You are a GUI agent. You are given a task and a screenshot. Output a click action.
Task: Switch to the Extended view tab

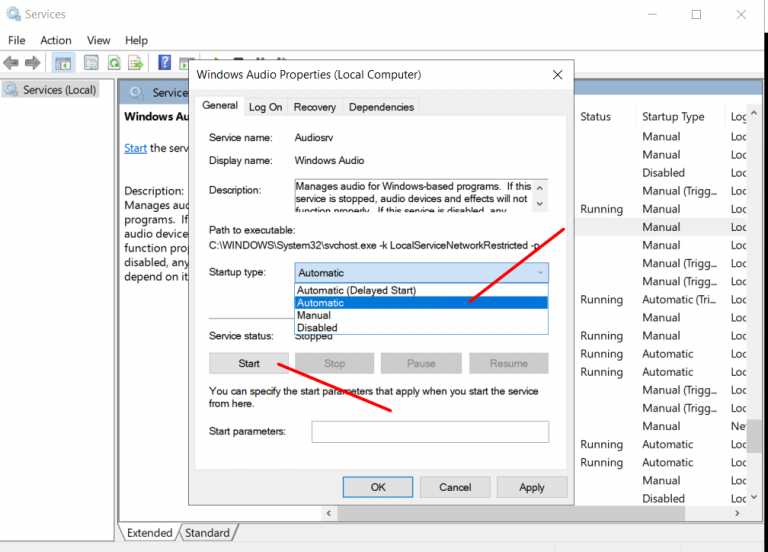coord(149,533)
